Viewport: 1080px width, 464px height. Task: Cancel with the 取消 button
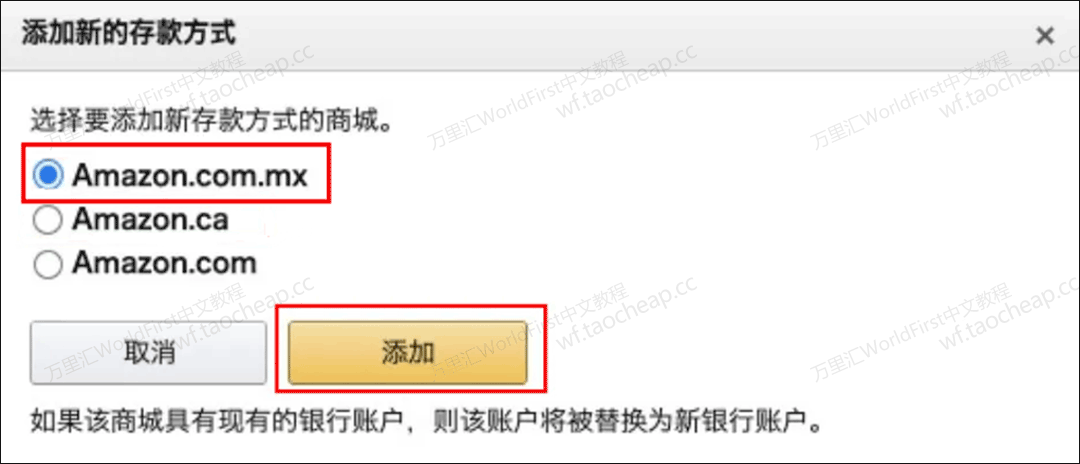[x=148, y=352]
